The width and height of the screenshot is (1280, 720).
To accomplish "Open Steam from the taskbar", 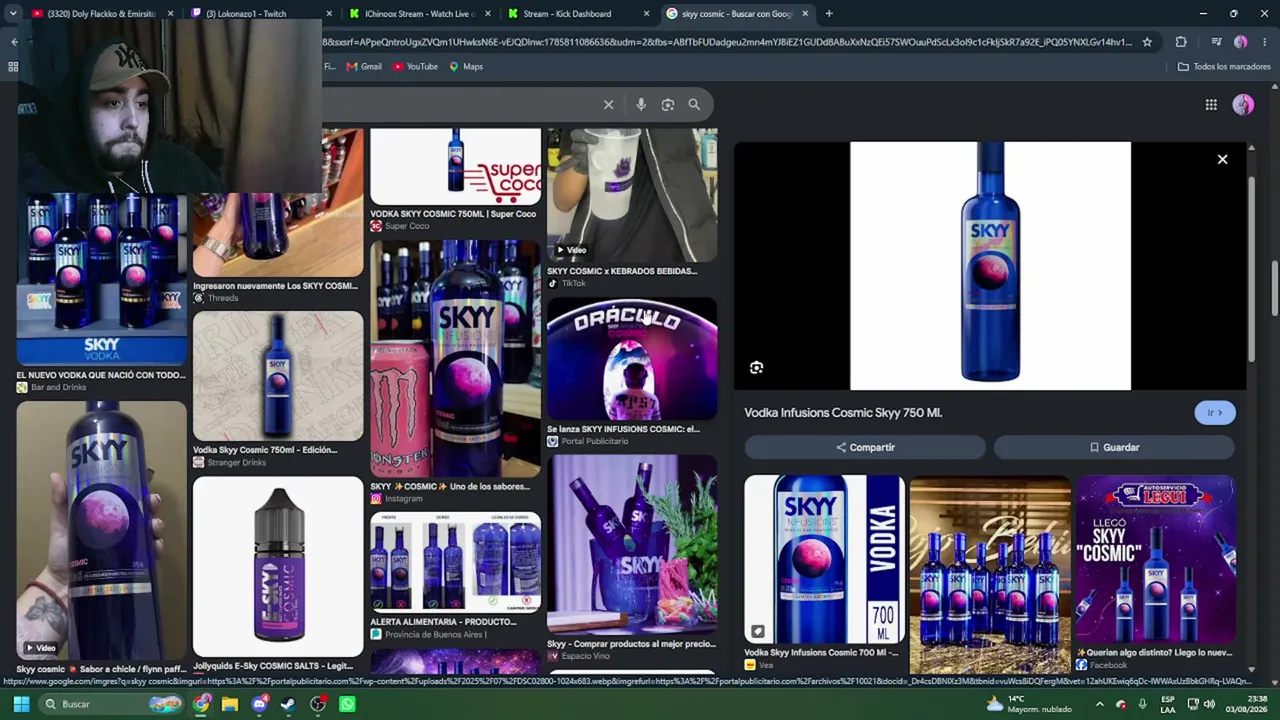I will [x=288, y=704].
